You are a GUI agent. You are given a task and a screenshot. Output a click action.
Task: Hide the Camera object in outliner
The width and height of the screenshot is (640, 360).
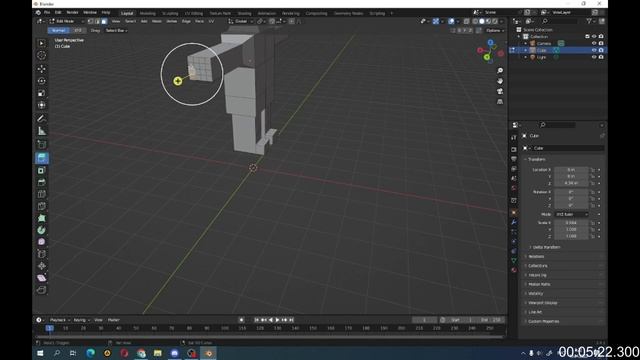(x=594, y=43)
